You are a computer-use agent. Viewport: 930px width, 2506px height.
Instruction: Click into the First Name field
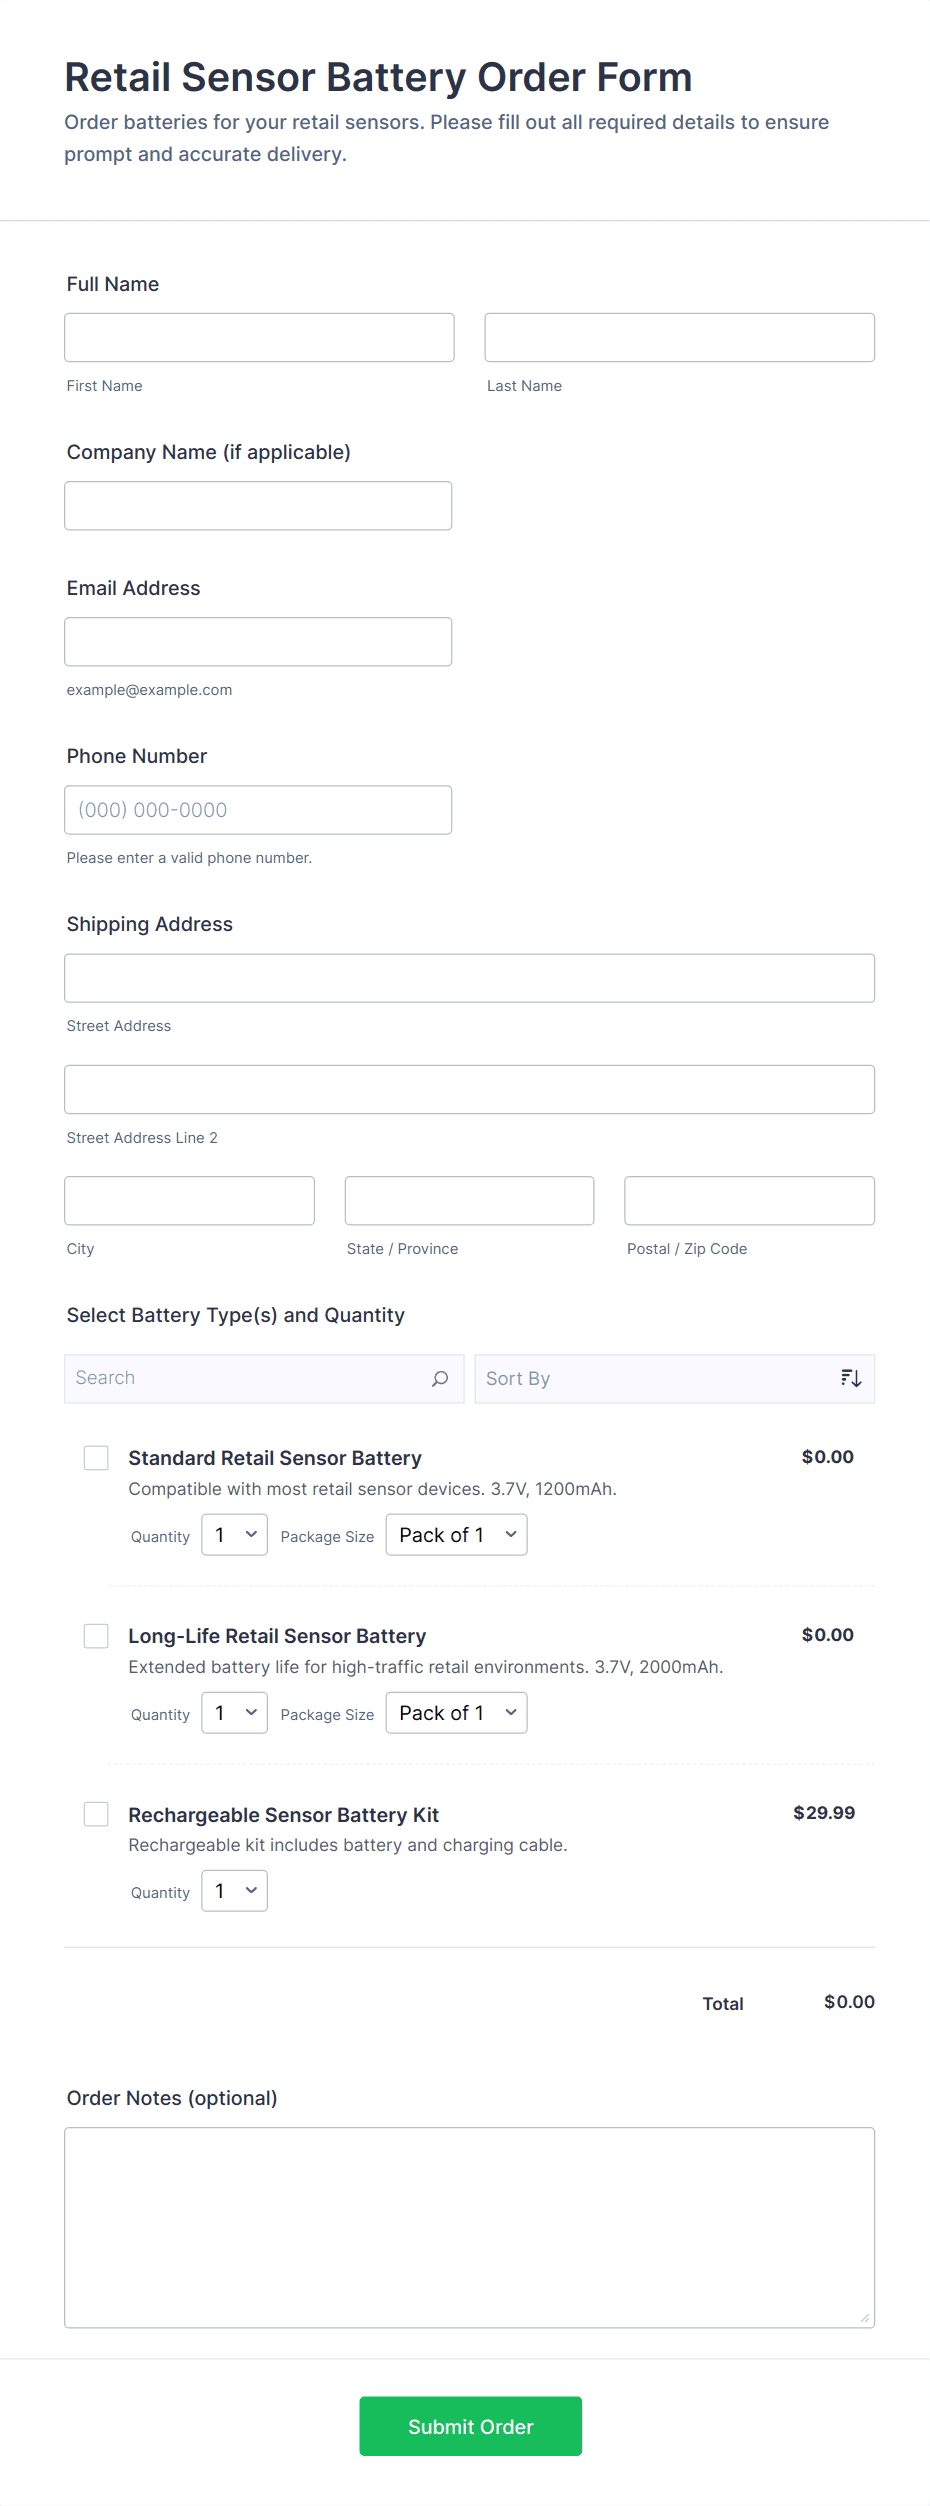(259, 337)
